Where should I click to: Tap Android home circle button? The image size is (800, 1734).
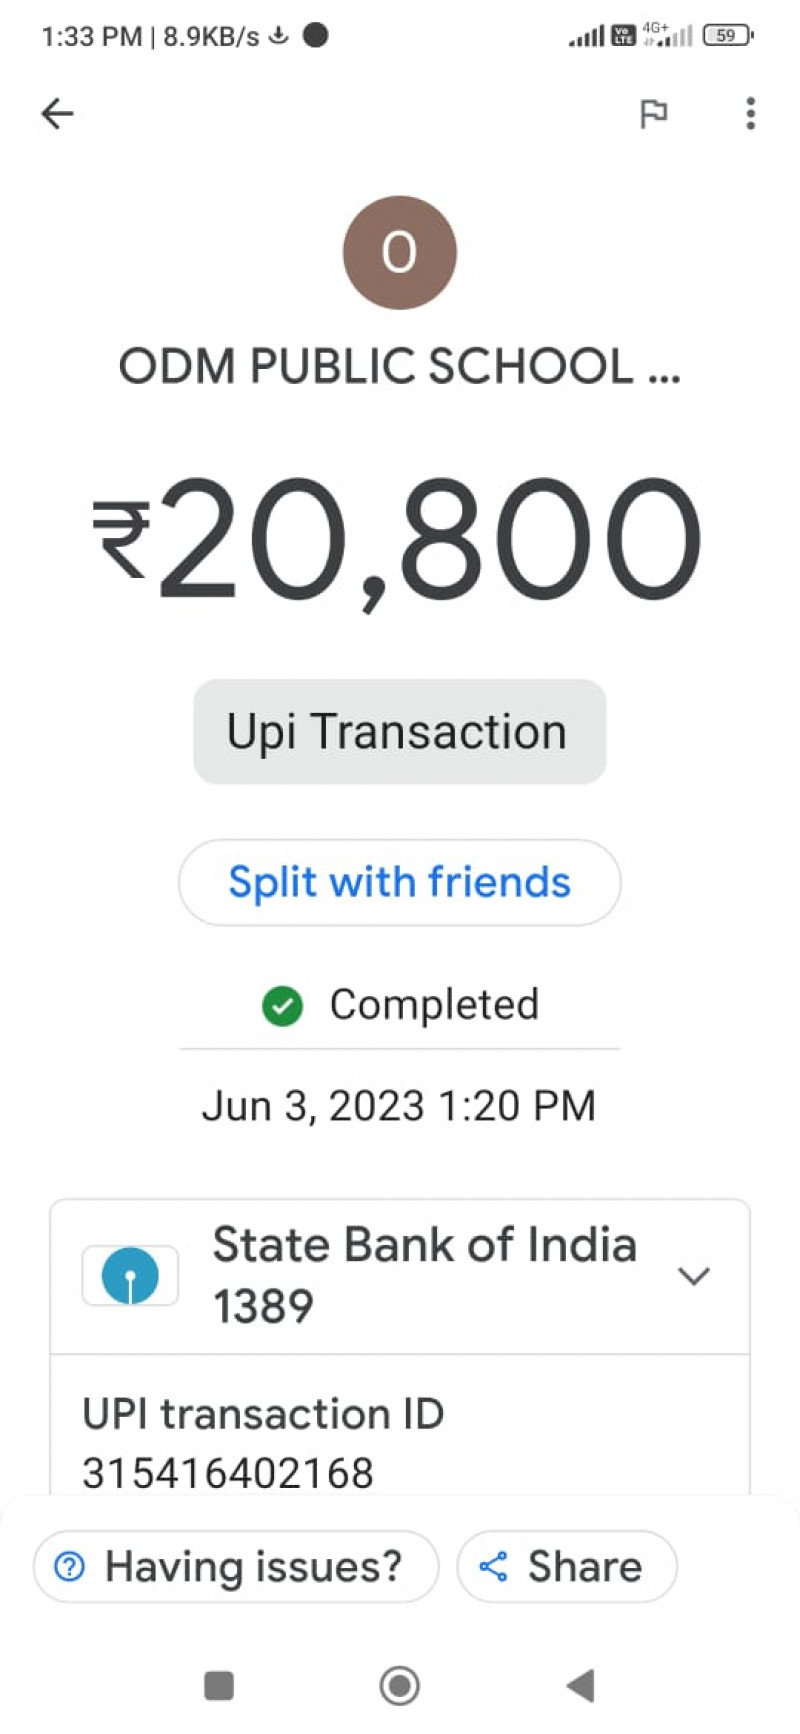point(400,1686)
